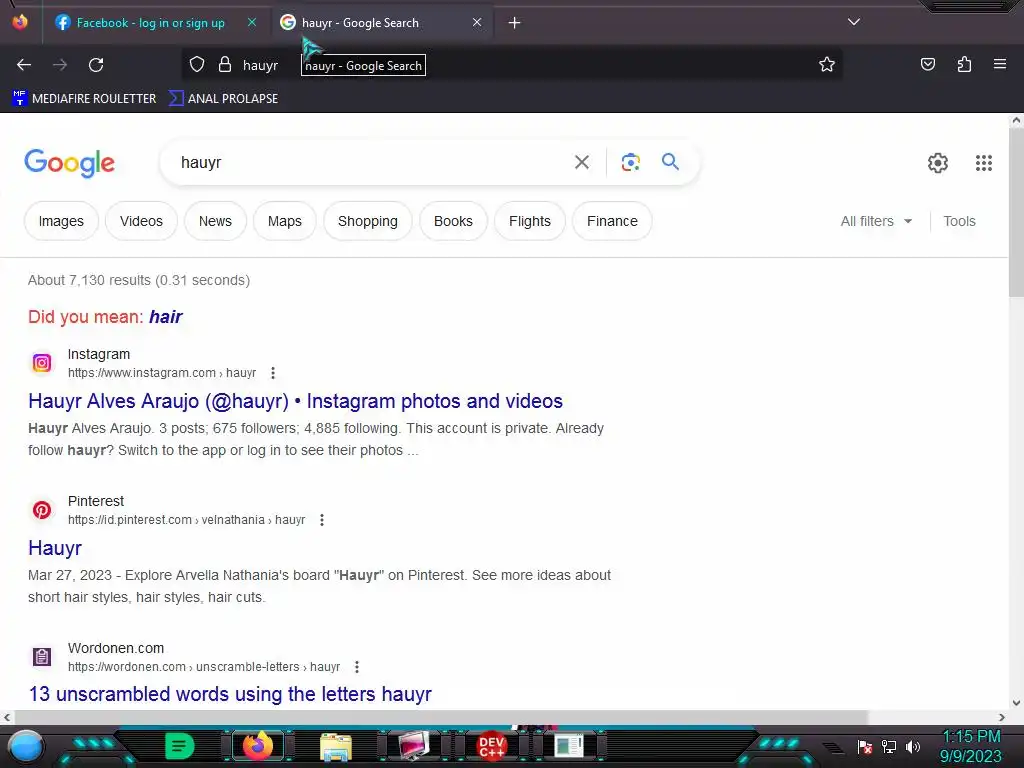Screen dimensions: 1024x768
Task: Clear the search box with X
Action: point(581,162)
